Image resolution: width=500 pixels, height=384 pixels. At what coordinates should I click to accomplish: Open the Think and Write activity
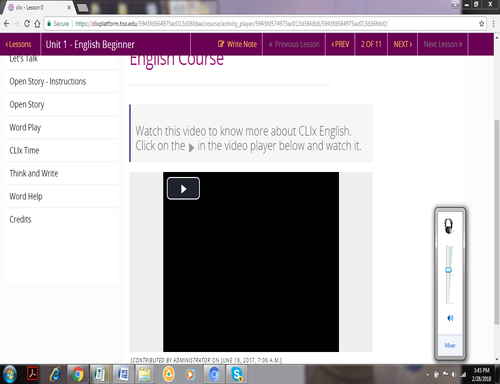[x=62, y=173]
